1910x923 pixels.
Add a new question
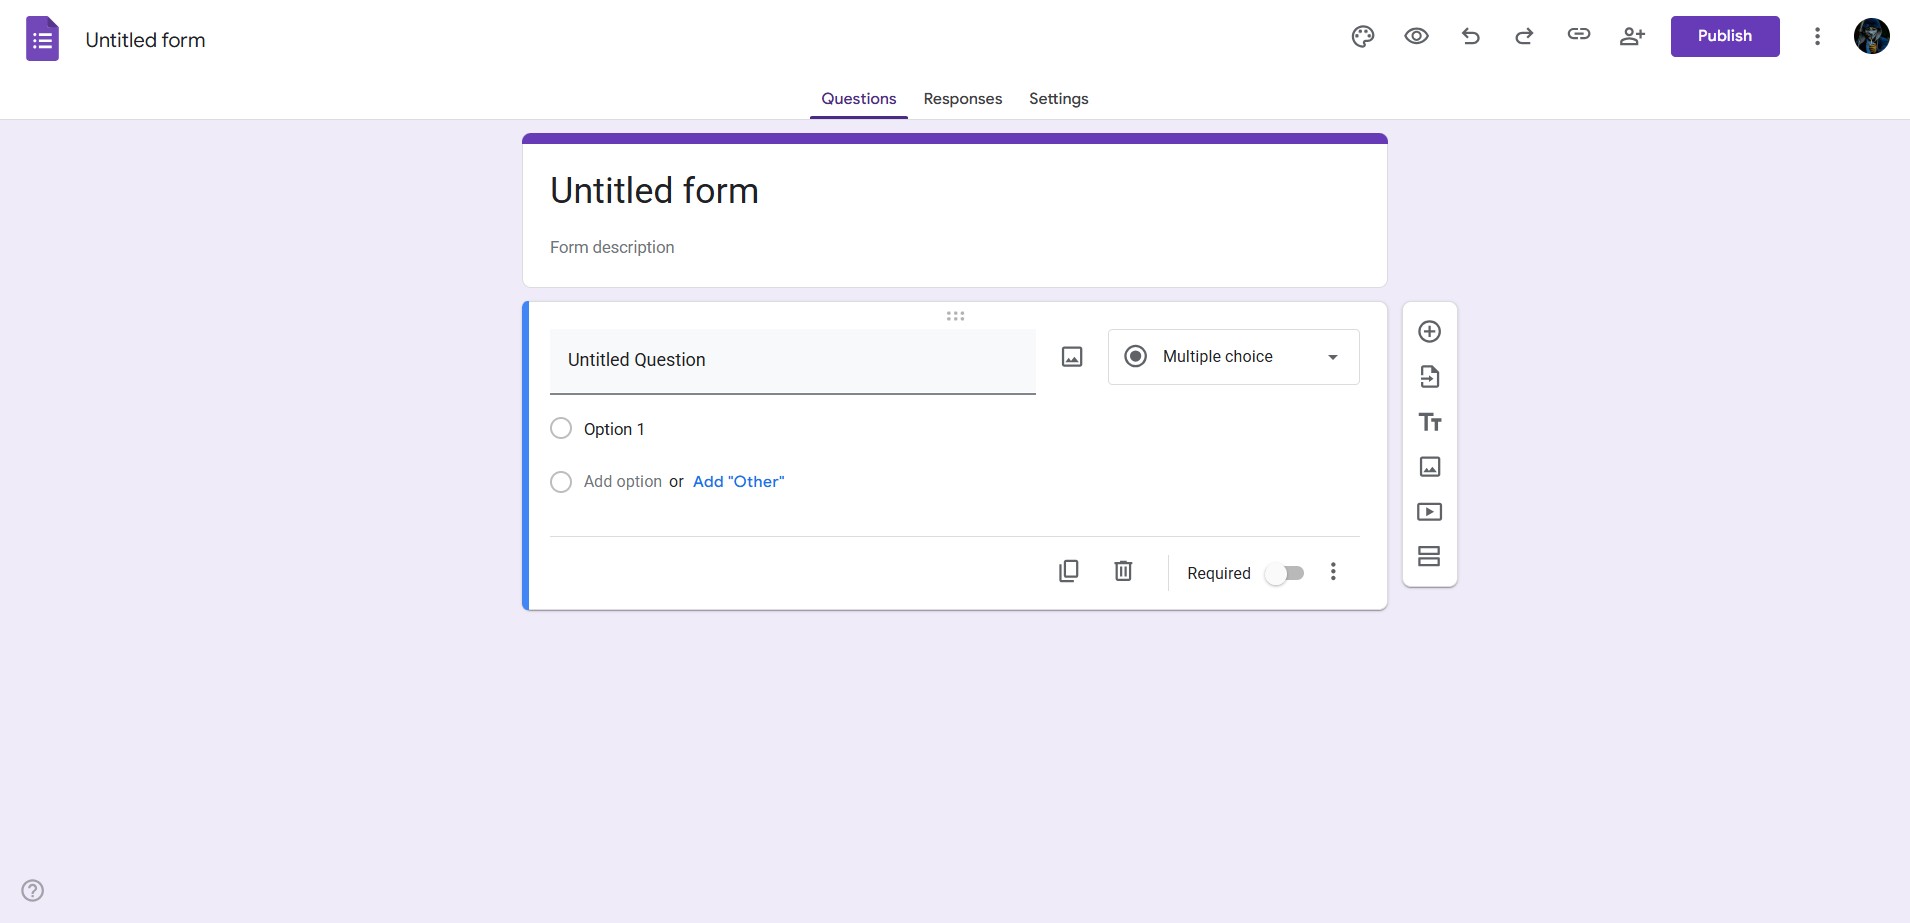(1430, 331)
